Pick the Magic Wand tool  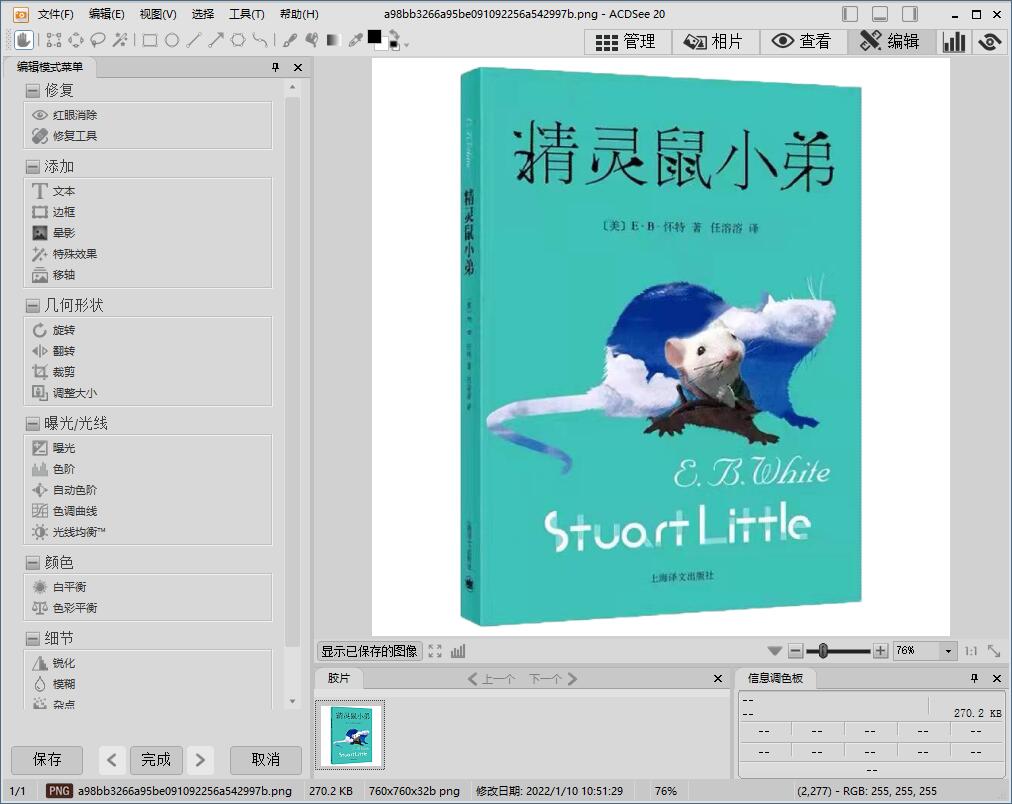(x=120, y=40)
